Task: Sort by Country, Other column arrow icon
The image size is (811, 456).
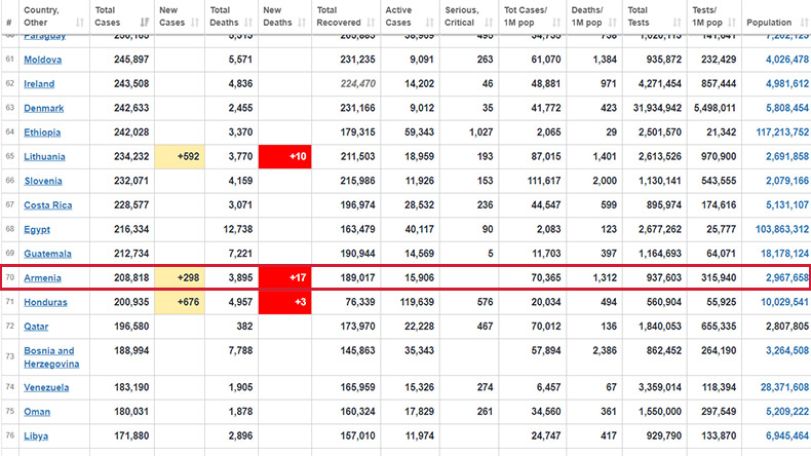Action: point(80,22)
